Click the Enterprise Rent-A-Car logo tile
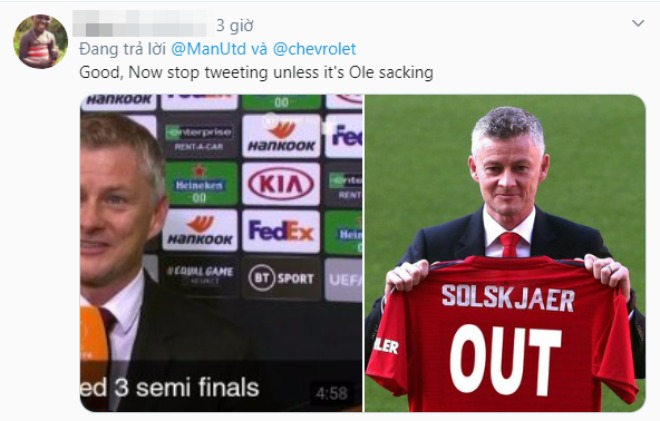Image resolution: width=660 pixels, height=421 pixels. pyautogui.click(x=199, y=137)
